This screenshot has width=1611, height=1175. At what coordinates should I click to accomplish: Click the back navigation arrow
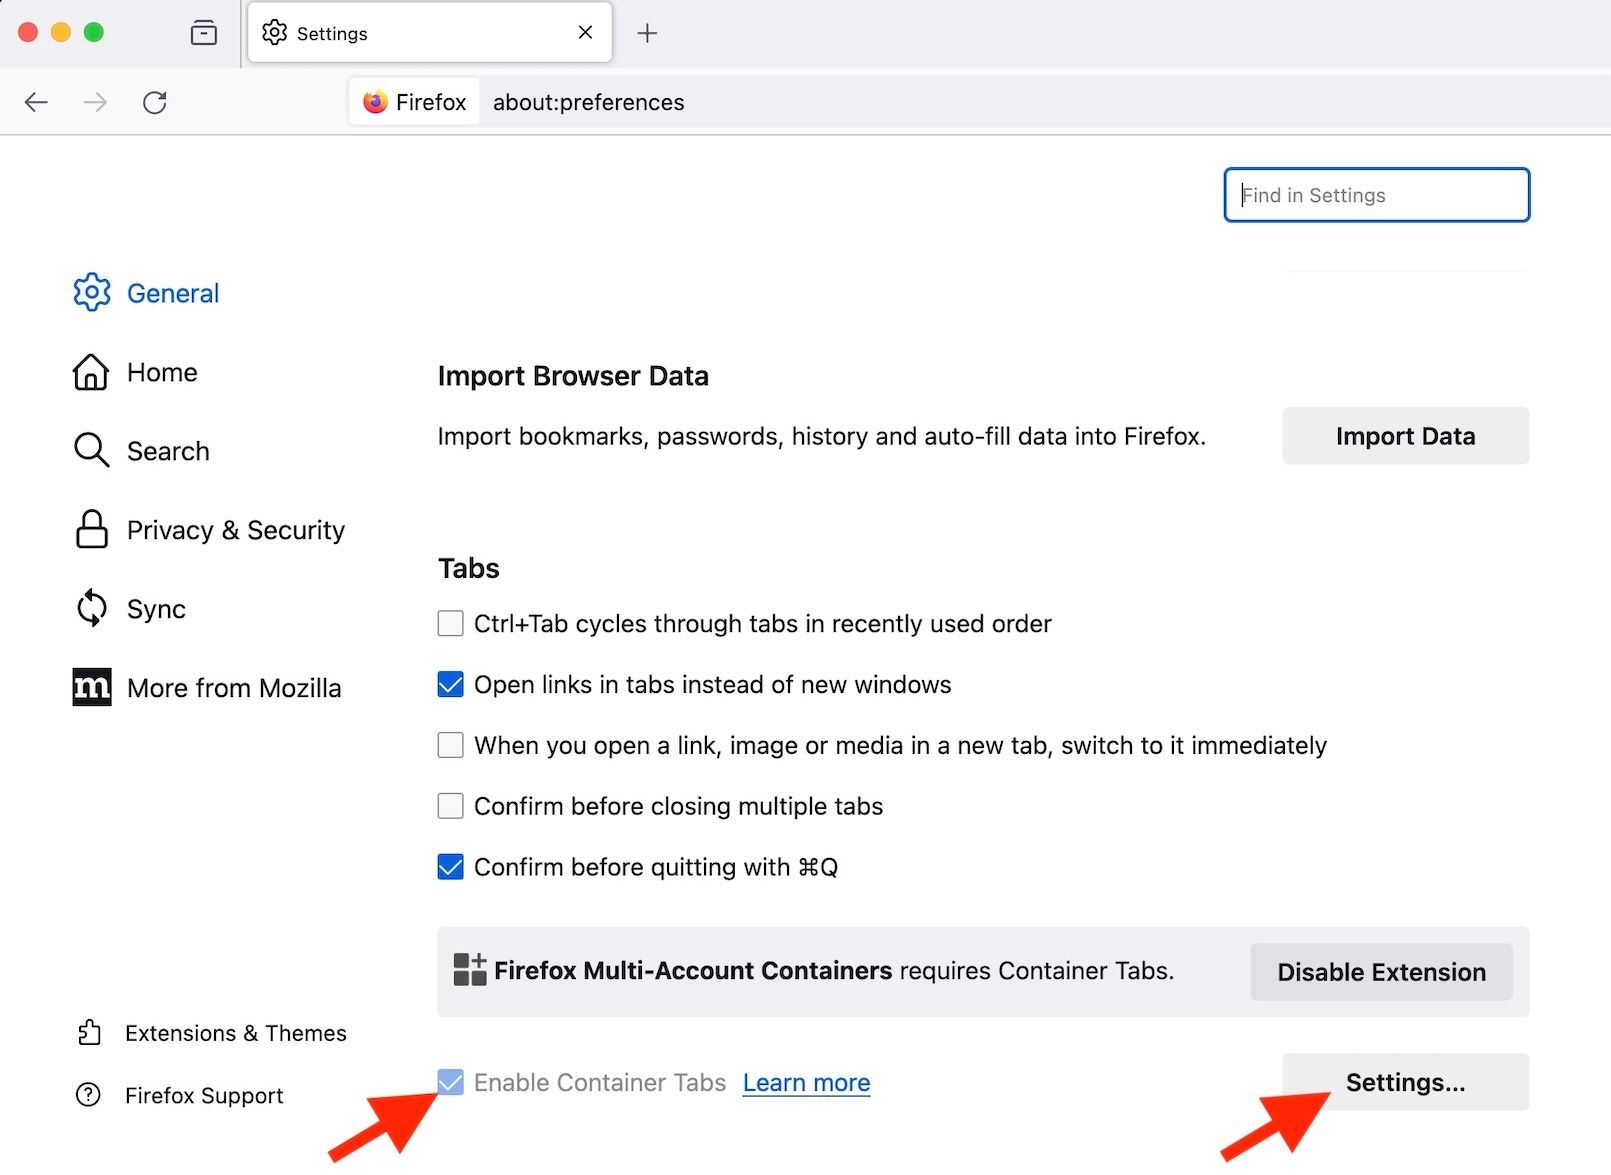[36, 101]
